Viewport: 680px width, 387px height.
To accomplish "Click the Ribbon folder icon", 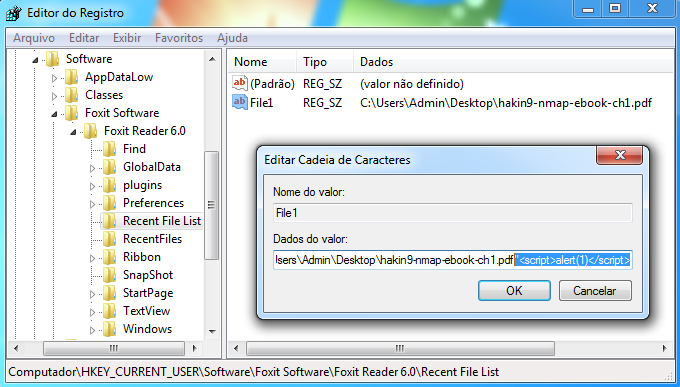I will click(110, 257).
